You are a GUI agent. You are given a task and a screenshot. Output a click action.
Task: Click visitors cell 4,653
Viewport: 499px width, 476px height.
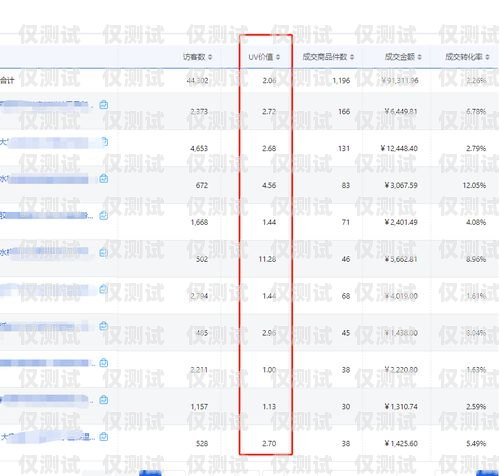pyautogui.click(x=199, y=148)
